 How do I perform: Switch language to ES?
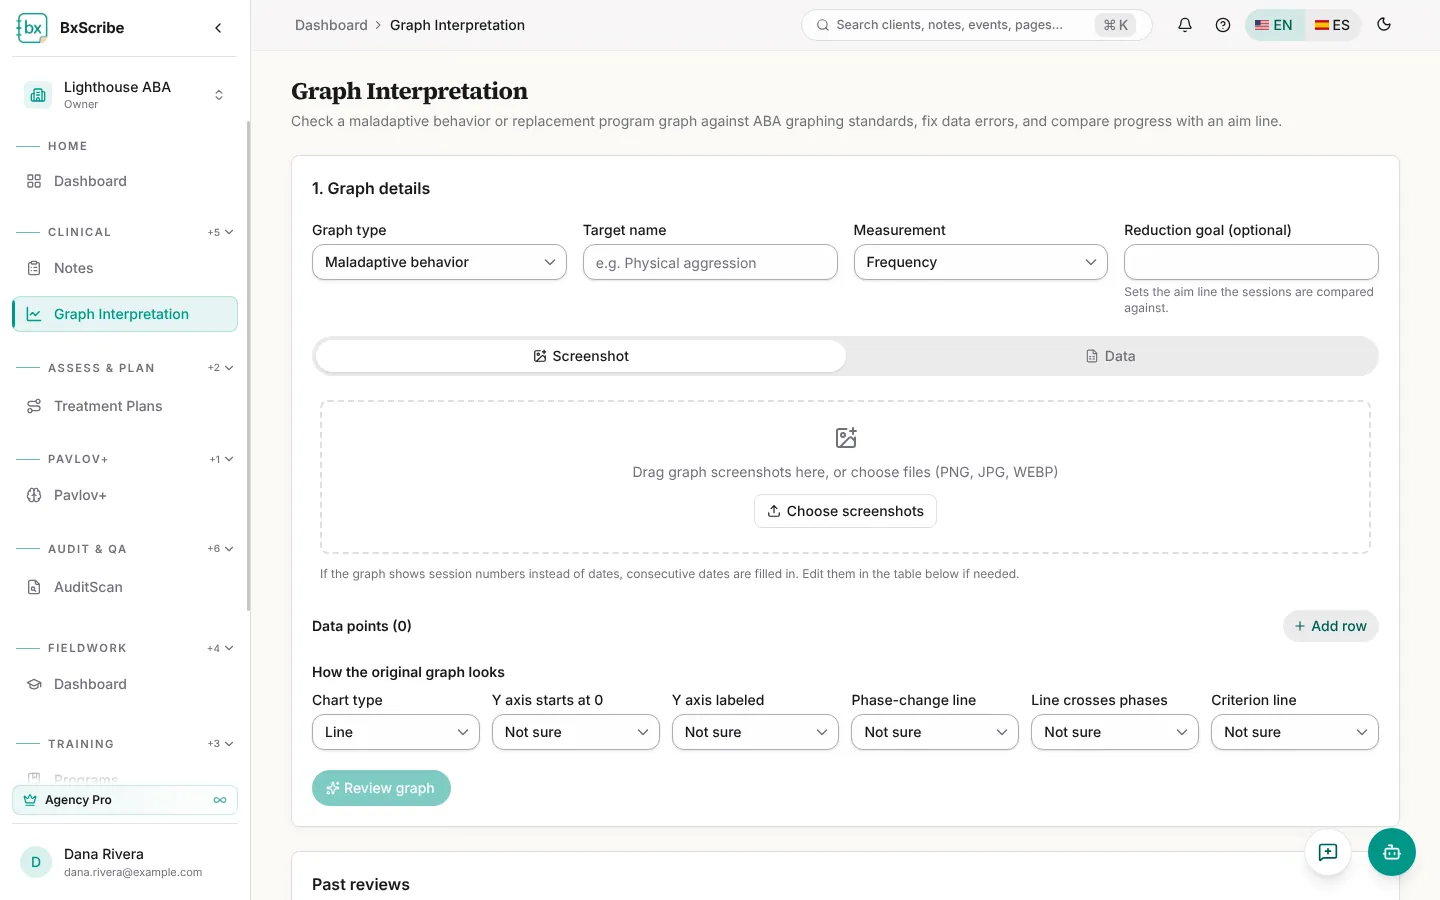(1332, 25)
